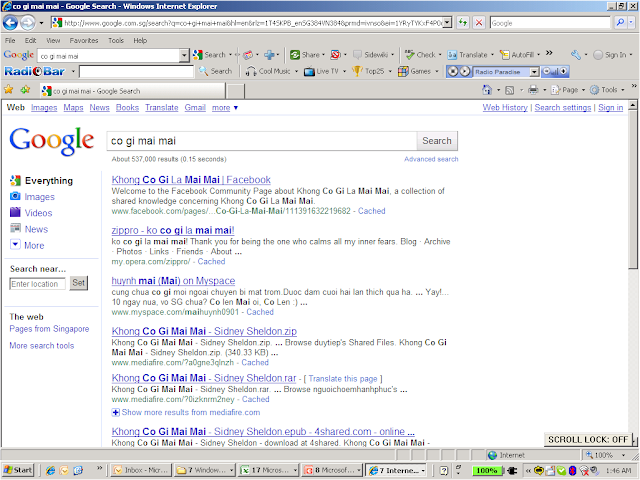
Task: Click the Google Toolbar Share button
Action: (304, 55)
